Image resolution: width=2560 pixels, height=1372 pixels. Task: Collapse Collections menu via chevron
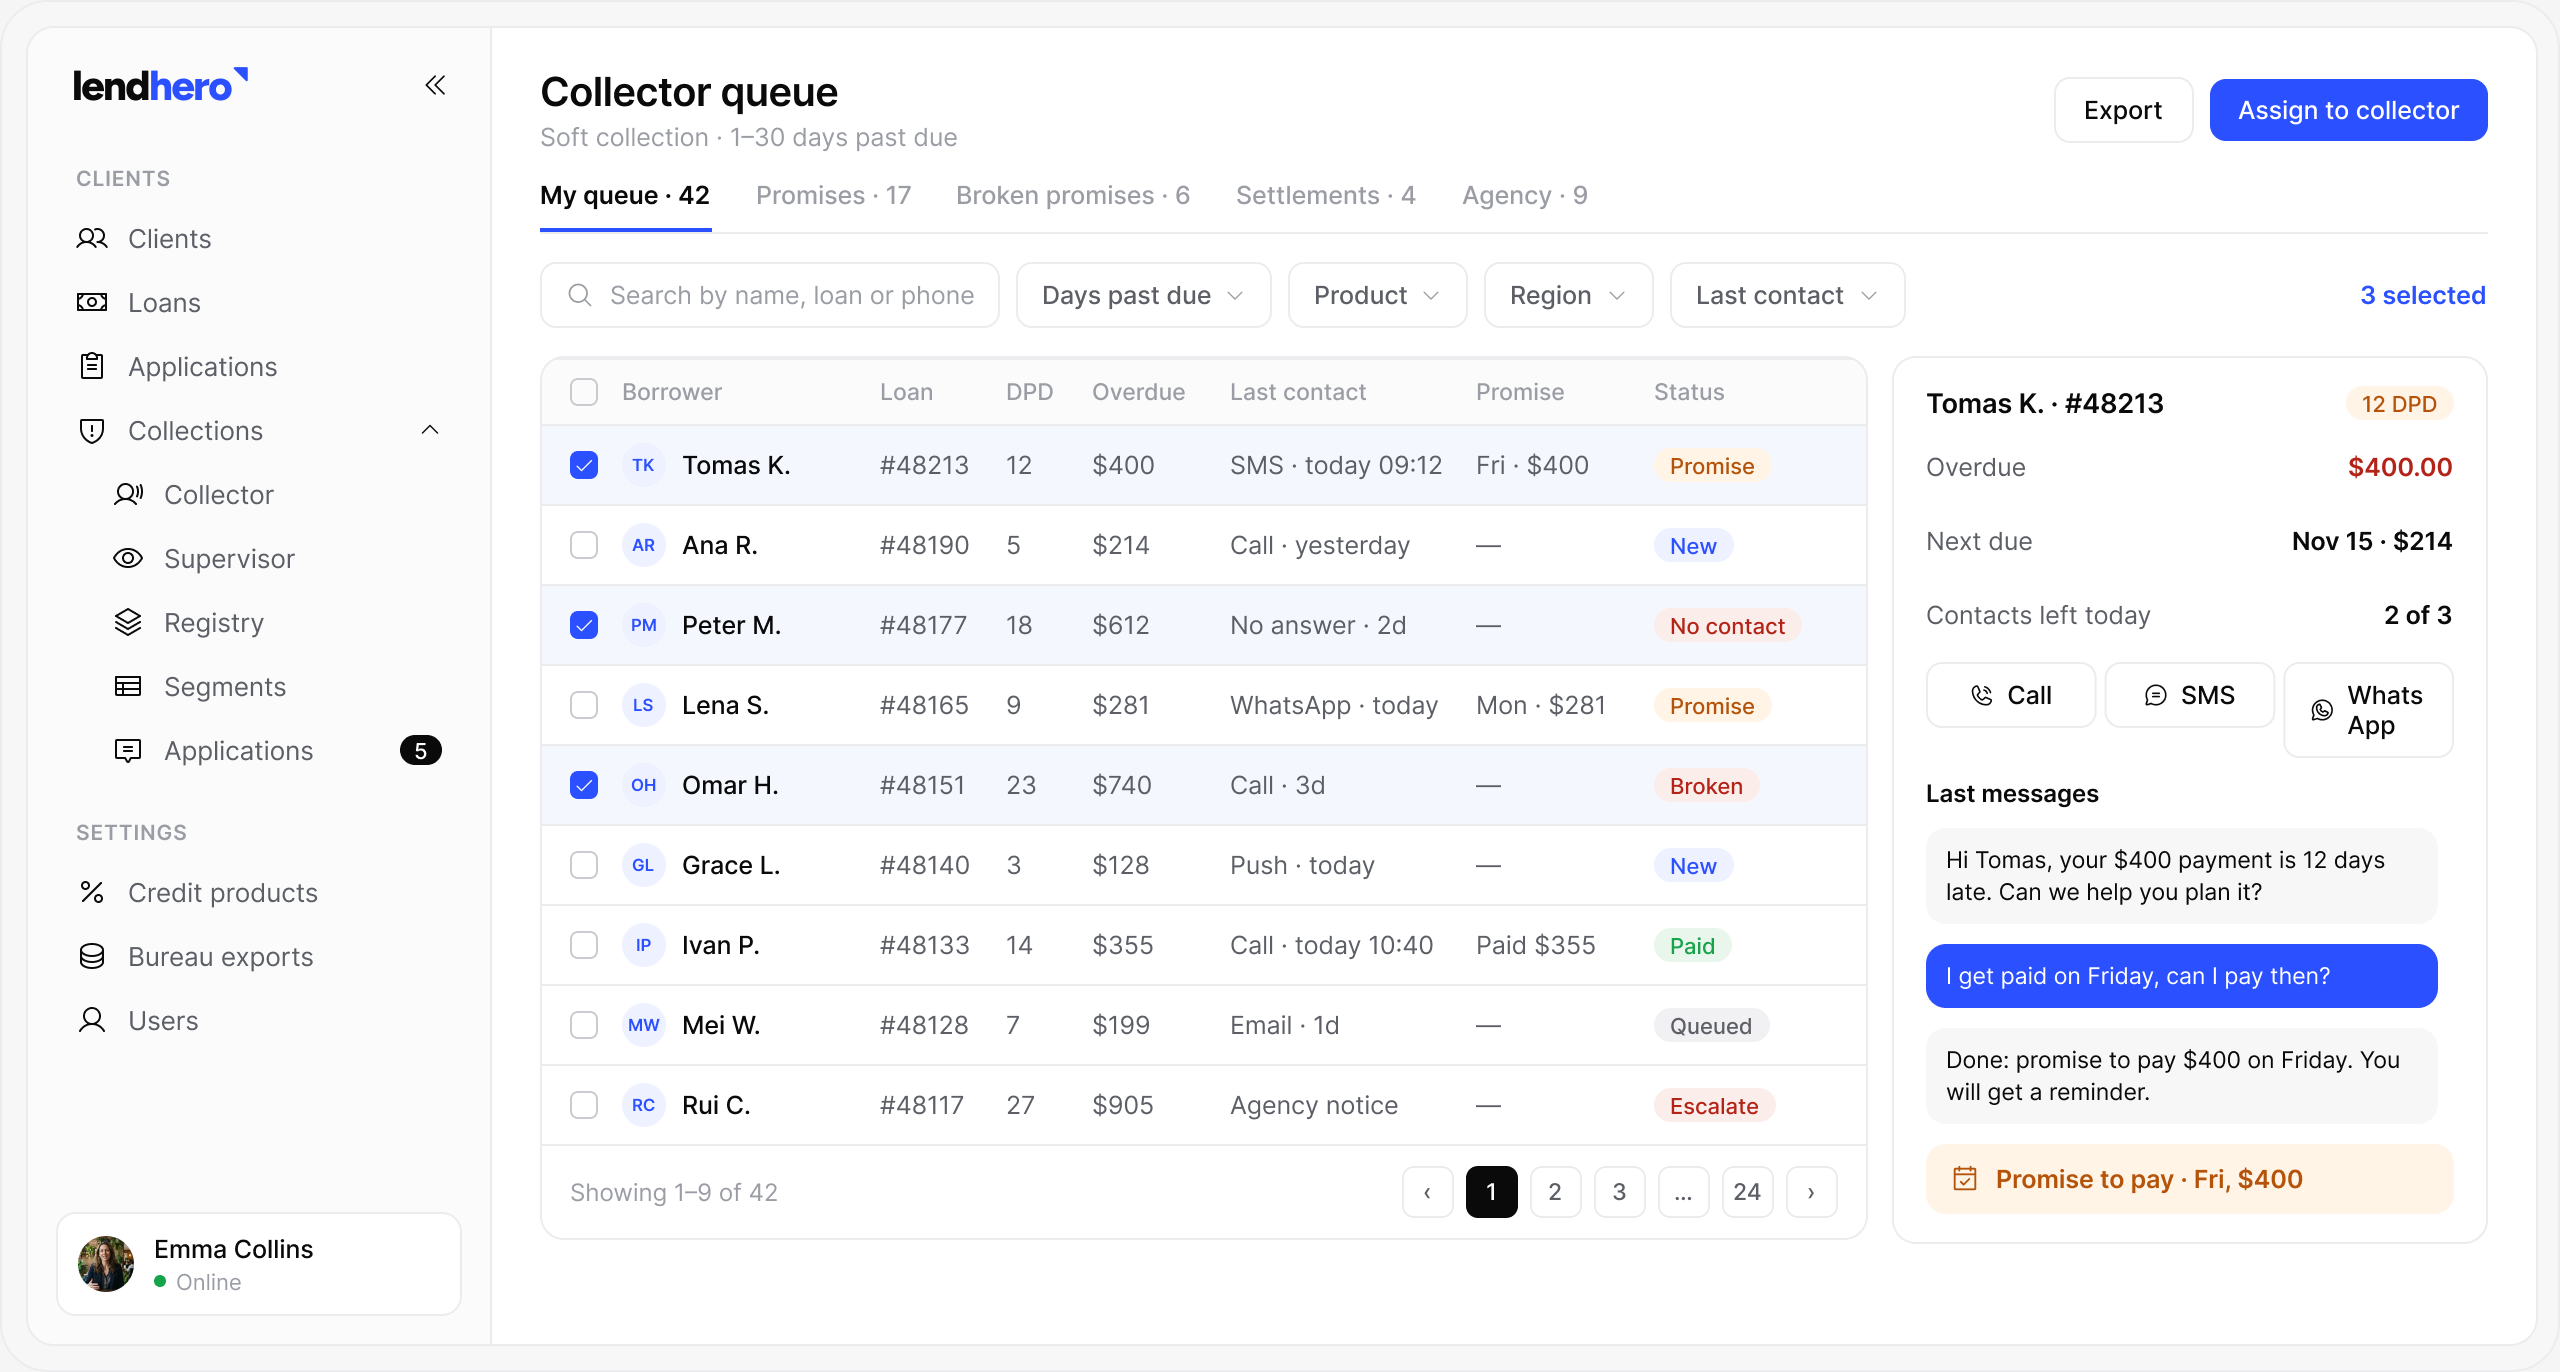[x=430, y=430]
